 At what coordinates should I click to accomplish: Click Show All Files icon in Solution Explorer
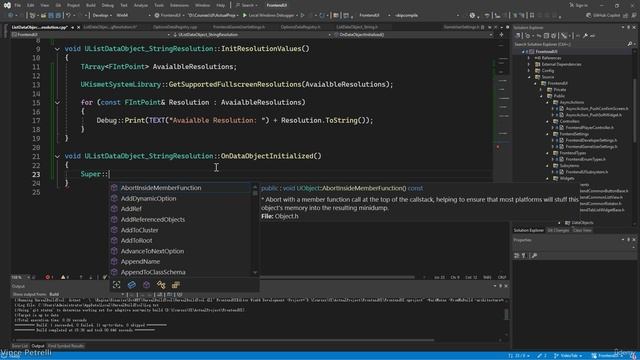point(553,36)
